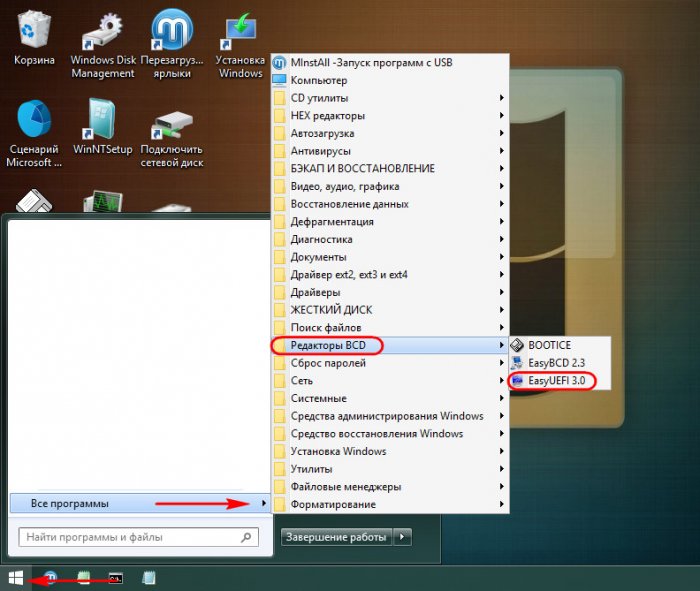This screenshot has width=700, height=591.
Task: Open the arrow next to Завершение работы
Action: coord(402,537)
